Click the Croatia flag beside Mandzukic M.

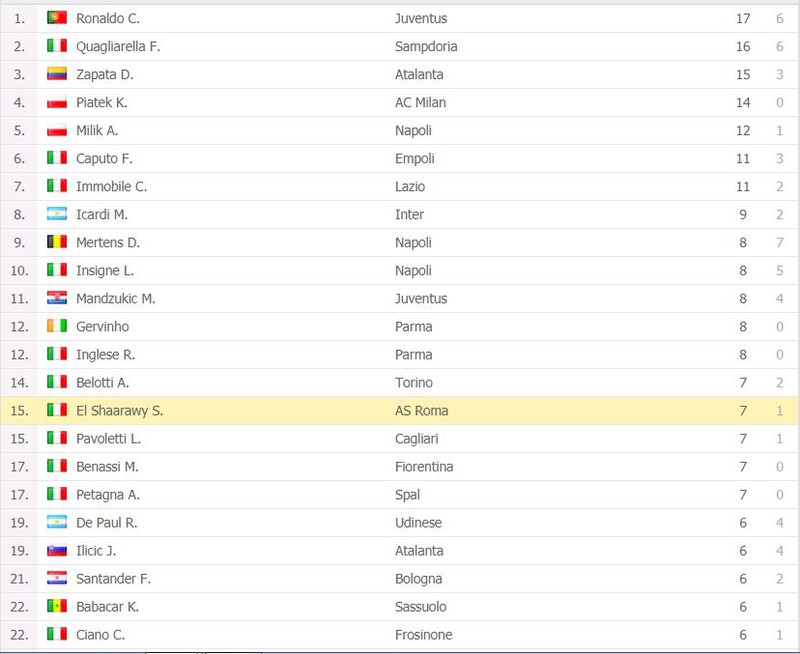click(57, 298)
